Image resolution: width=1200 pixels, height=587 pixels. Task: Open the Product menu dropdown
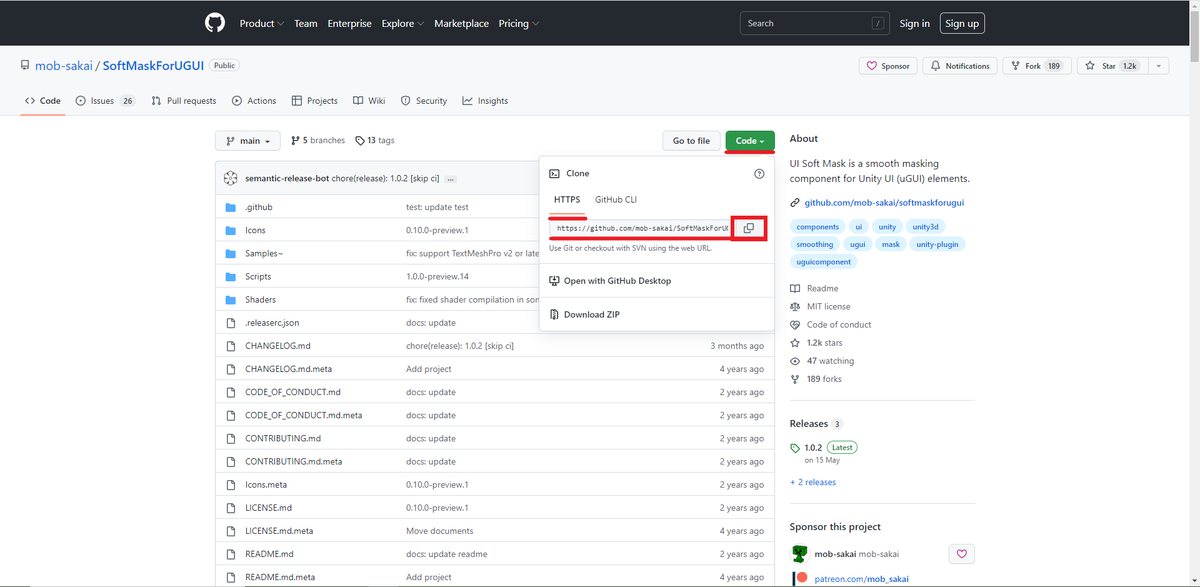[262, 23]
